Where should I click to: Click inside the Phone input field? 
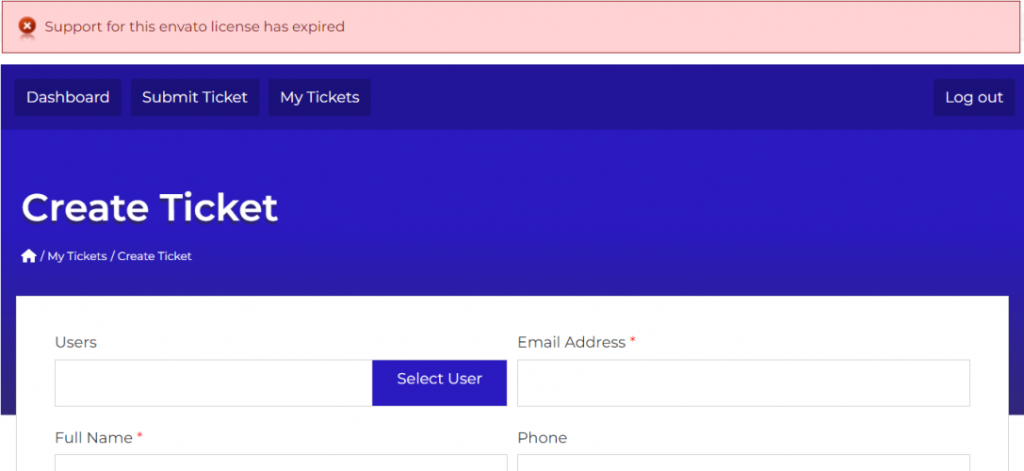click(x=743, y=463)
